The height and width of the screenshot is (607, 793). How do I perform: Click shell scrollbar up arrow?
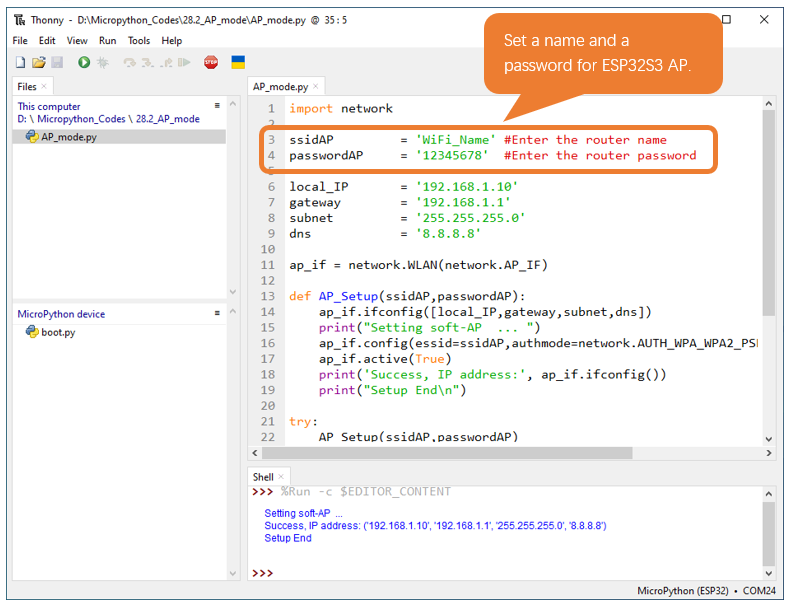(x=769, y=494)
